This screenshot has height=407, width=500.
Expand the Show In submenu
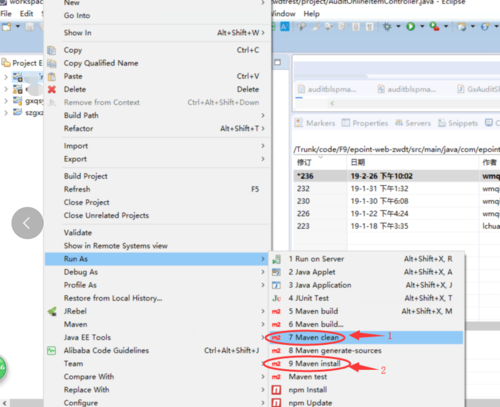point(157,33)
